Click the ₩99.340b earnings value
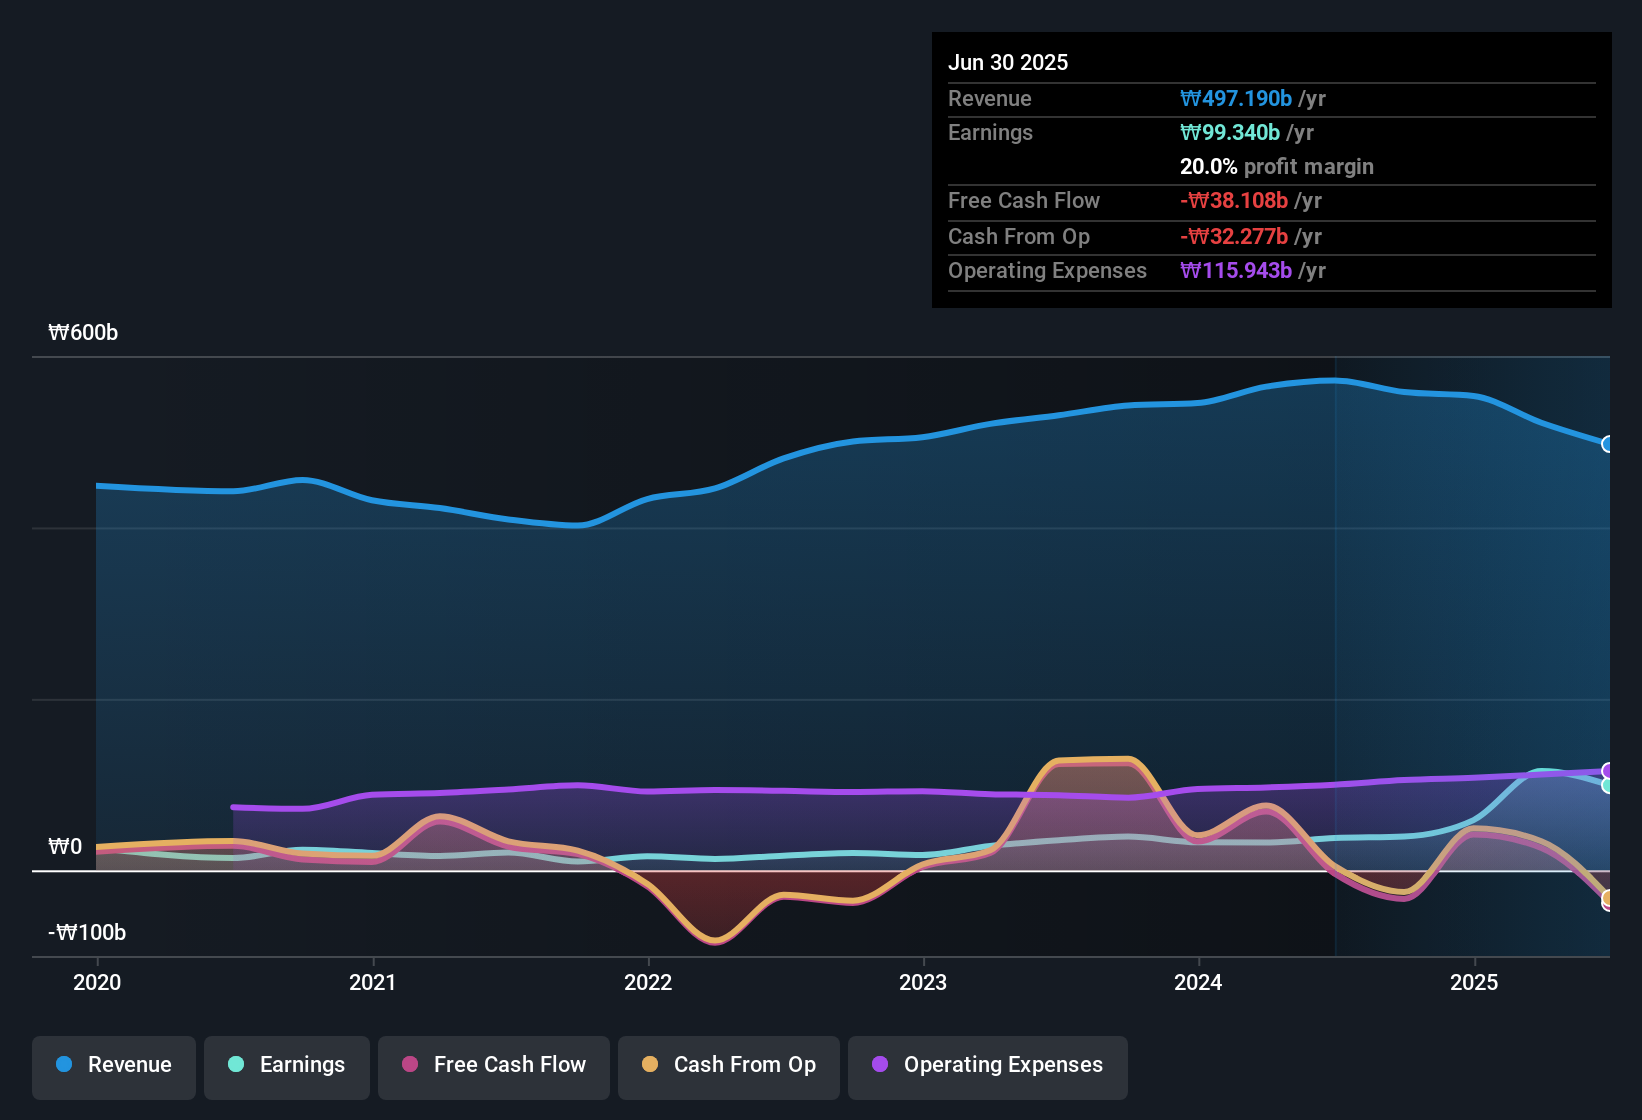The height and width of the screenshot is (1120, 1642). click(1230, 132)
